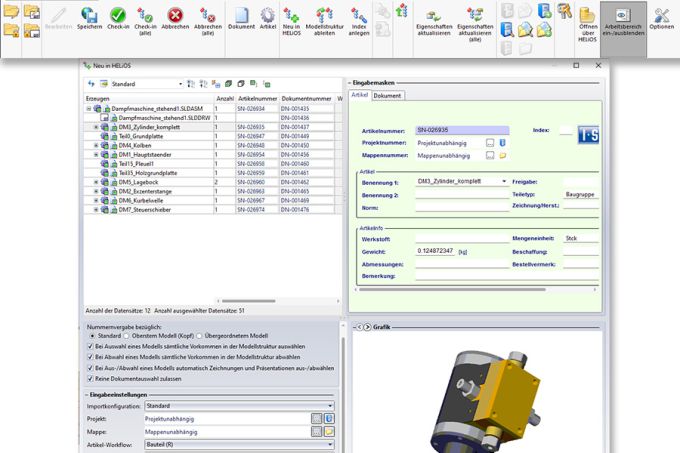Click the Speichern save icon
680x453 pixels.
[90, 16]
